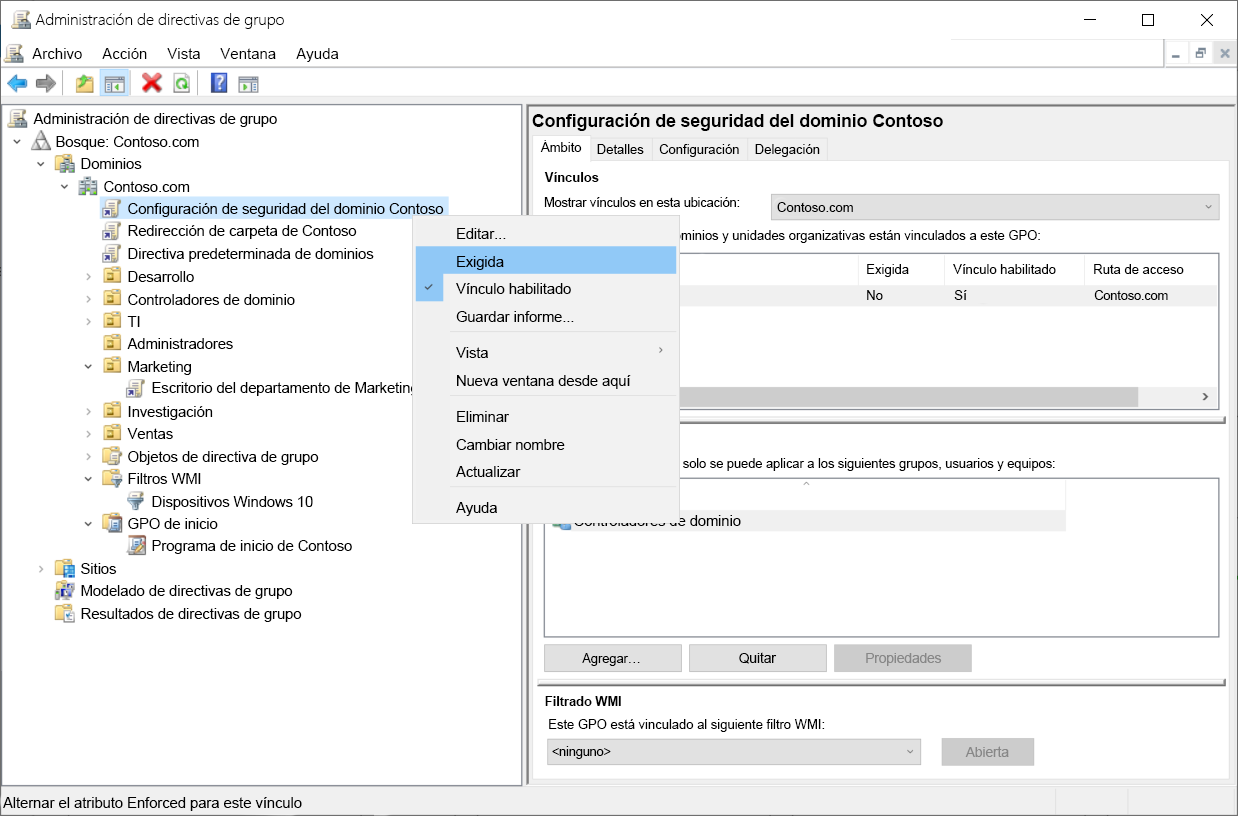Switch to the Delegación tab
The height and width of the screenshot is (816, 1238).
click(x=787, y=149)
